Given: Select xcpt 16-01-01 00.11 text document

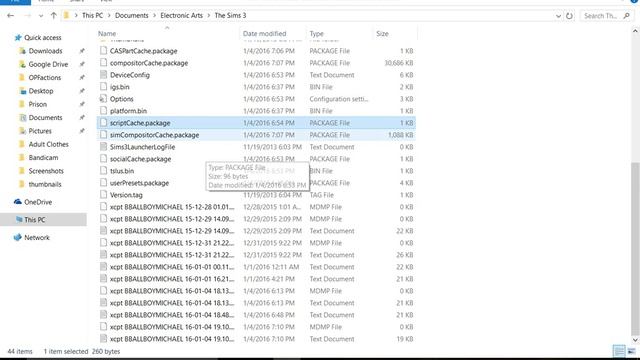Looking at the screenshot, I should (172, 267).
